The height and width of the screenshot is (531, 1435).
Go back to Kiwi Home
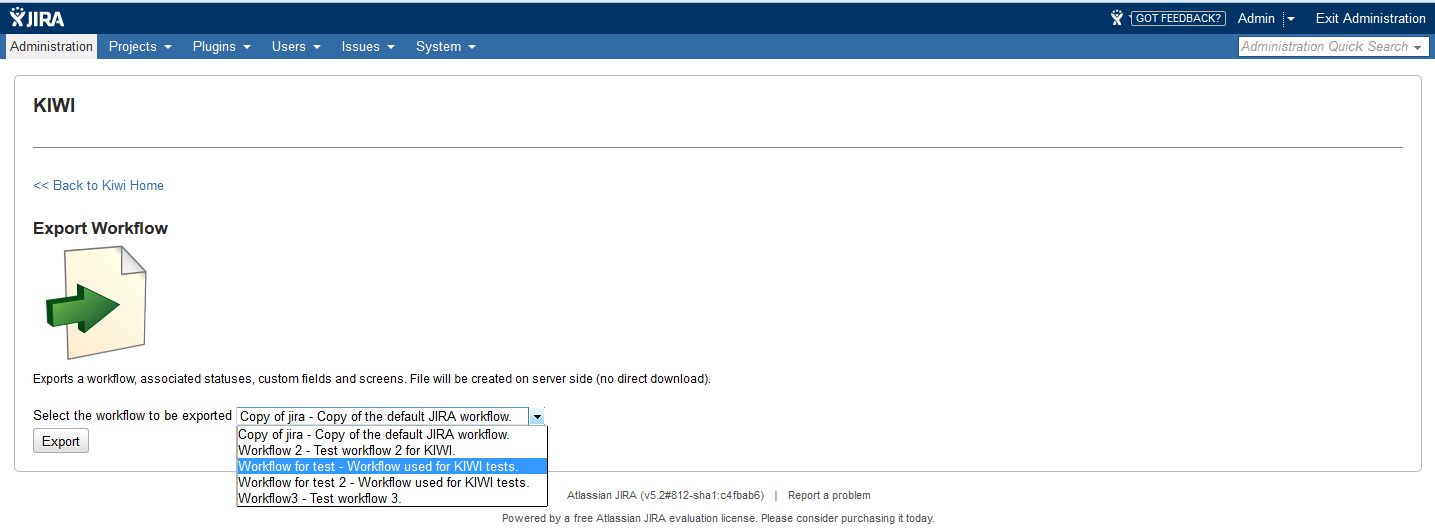[98, 185]
